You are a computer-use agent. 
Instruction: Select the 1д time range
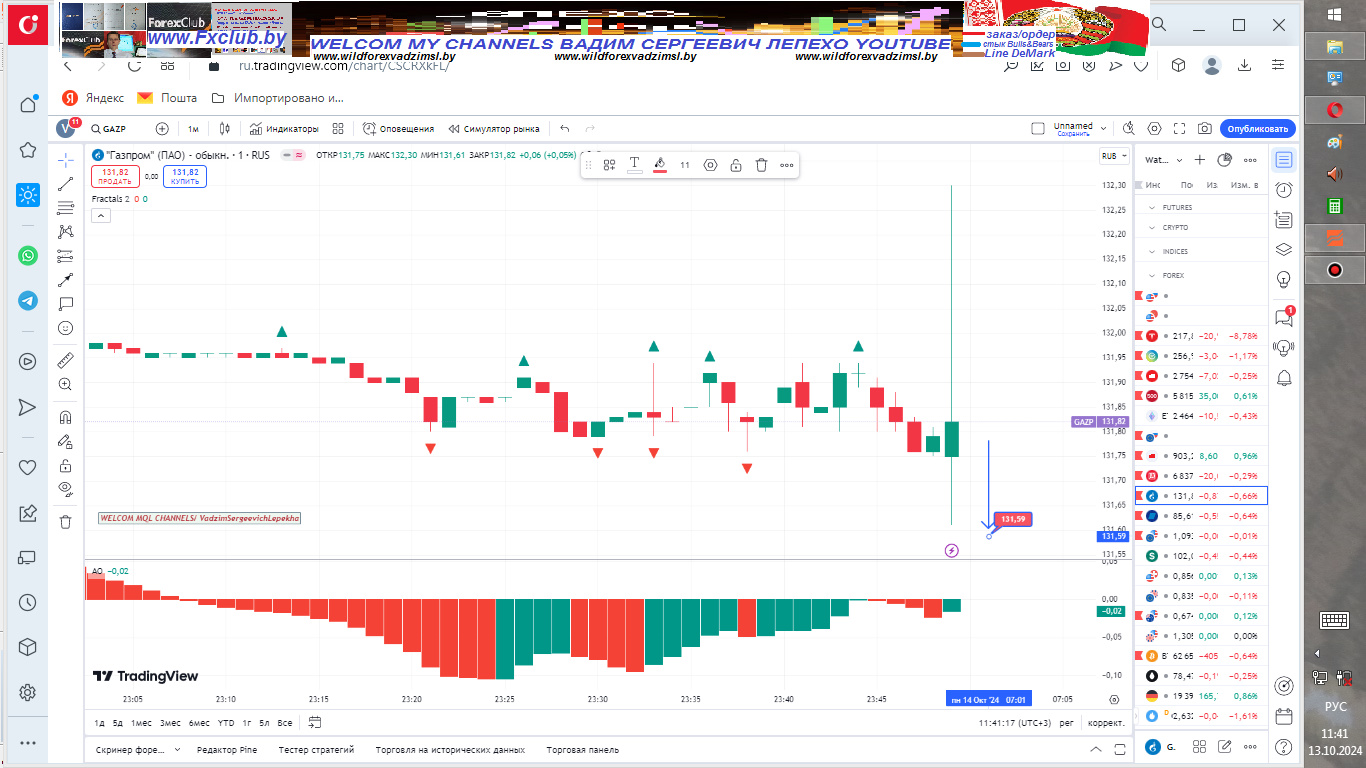pos(100,722)
